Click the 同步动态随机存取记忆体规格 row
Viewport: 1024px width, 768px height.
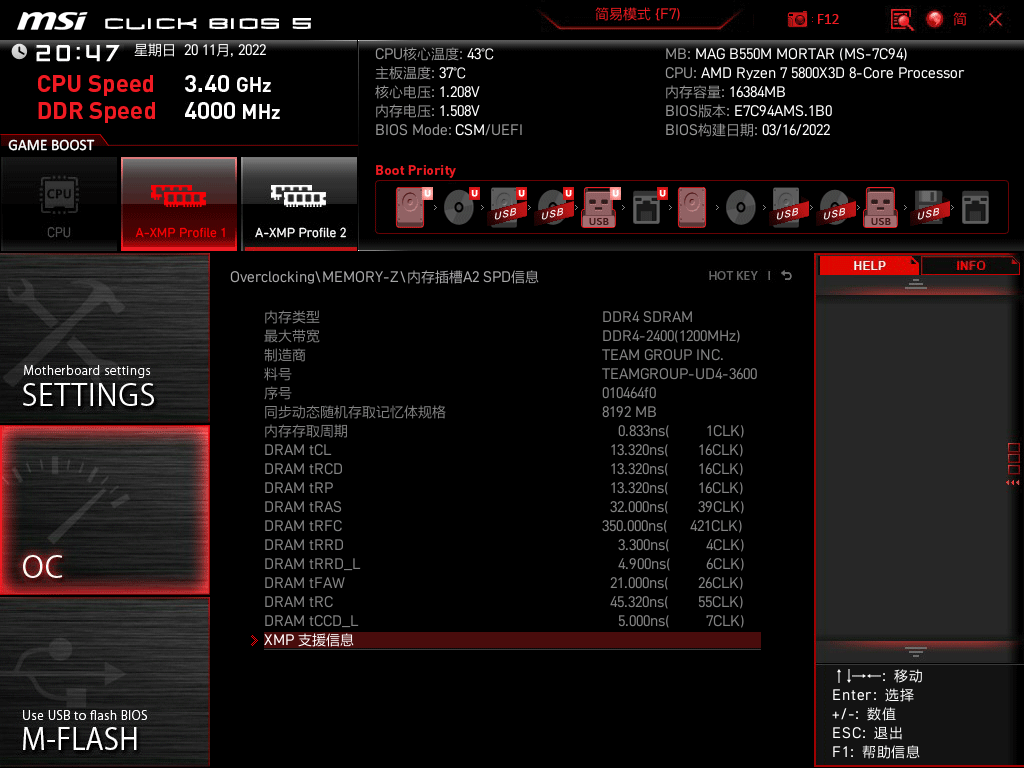click(512, 411)
